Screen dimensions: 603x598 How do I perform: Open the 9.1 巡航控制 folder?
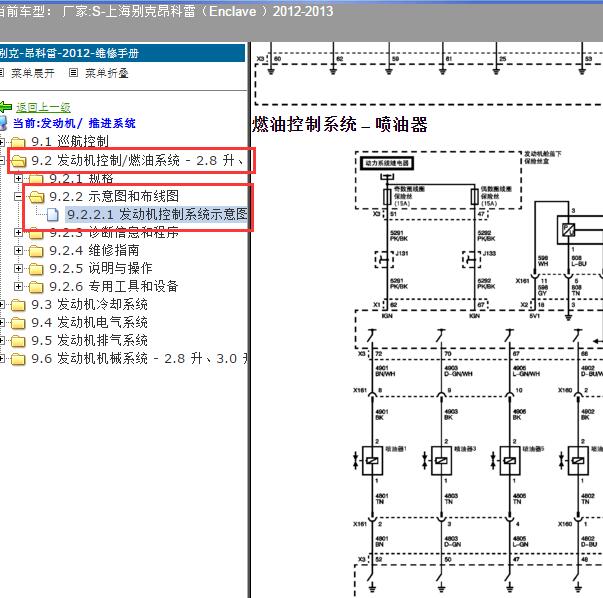tap(70, 142)
